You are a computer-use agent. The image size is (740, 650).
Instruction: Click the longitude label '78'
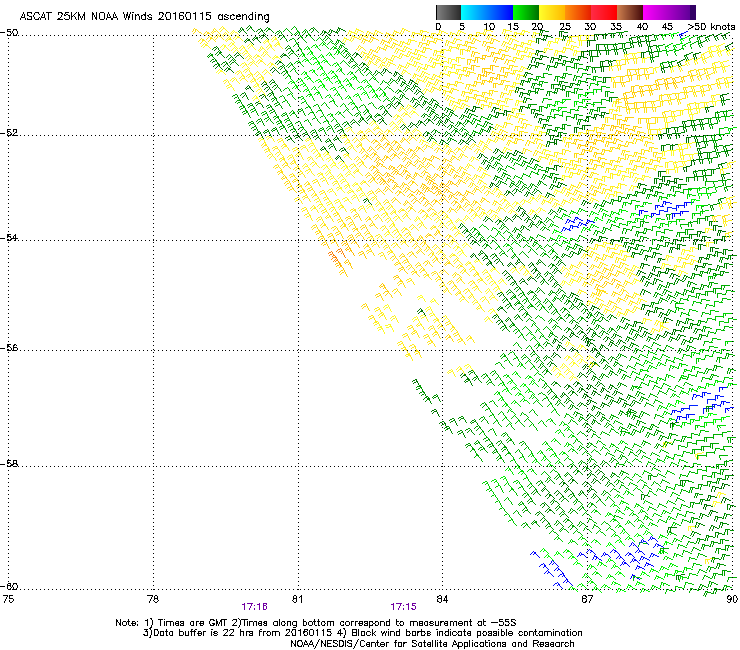coord(153,599)
